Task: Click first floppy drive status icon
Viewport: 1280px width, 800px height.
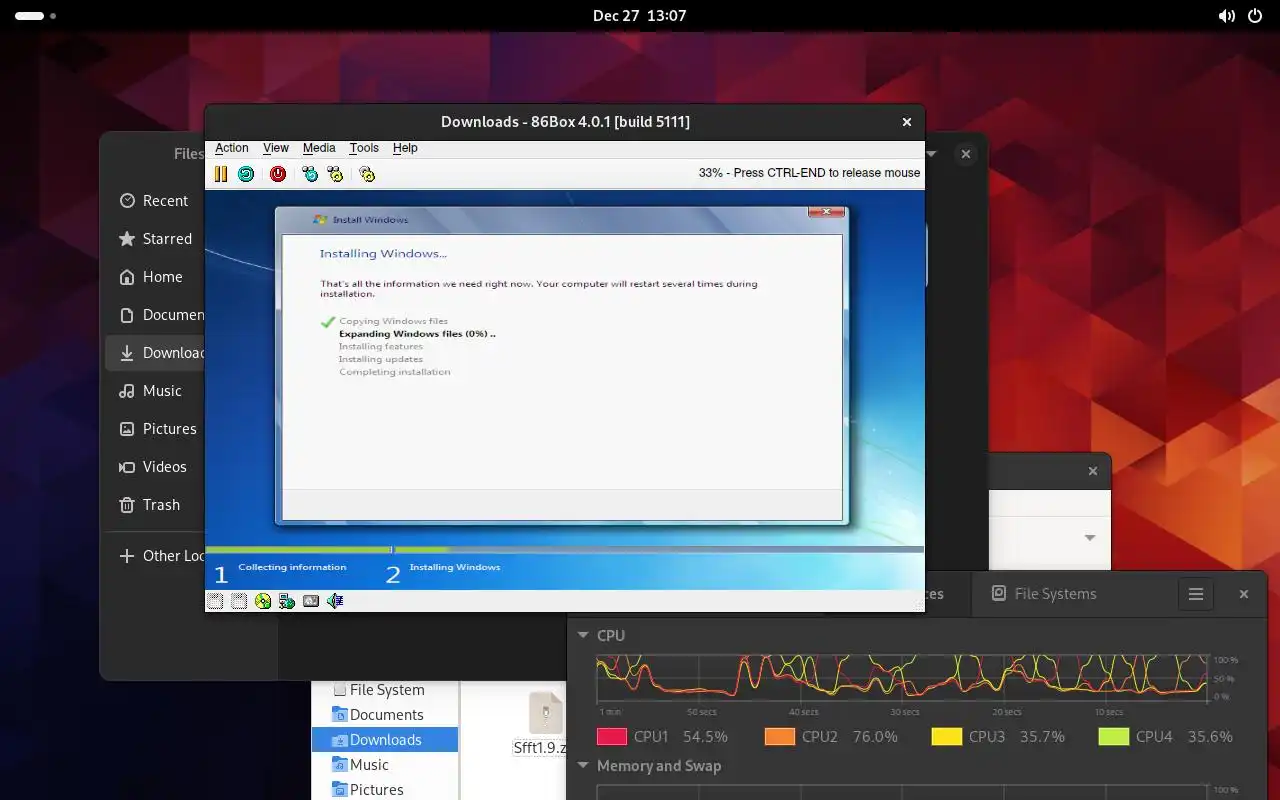Action: [215, 601]
